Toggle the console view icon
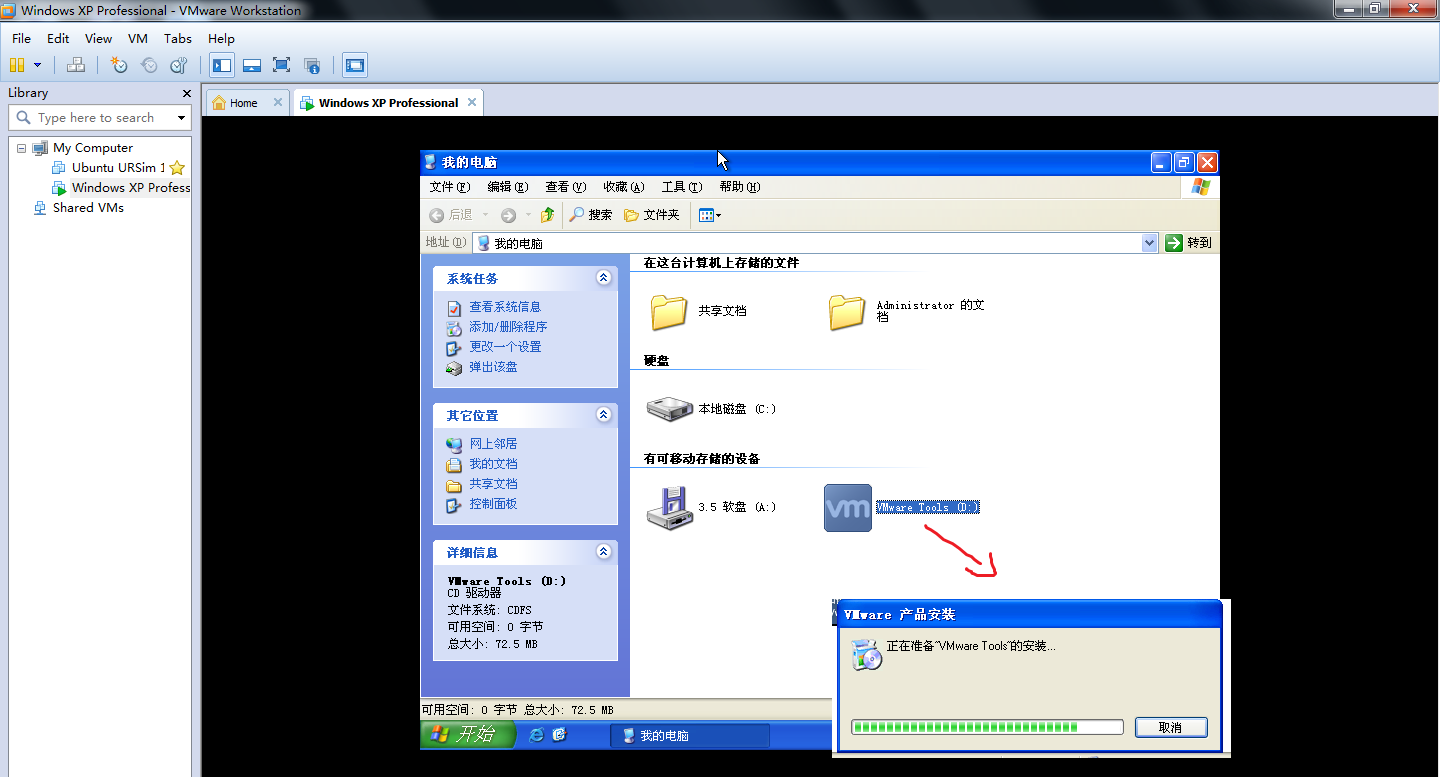The image size is (1440, 777). tap(355, 65)
